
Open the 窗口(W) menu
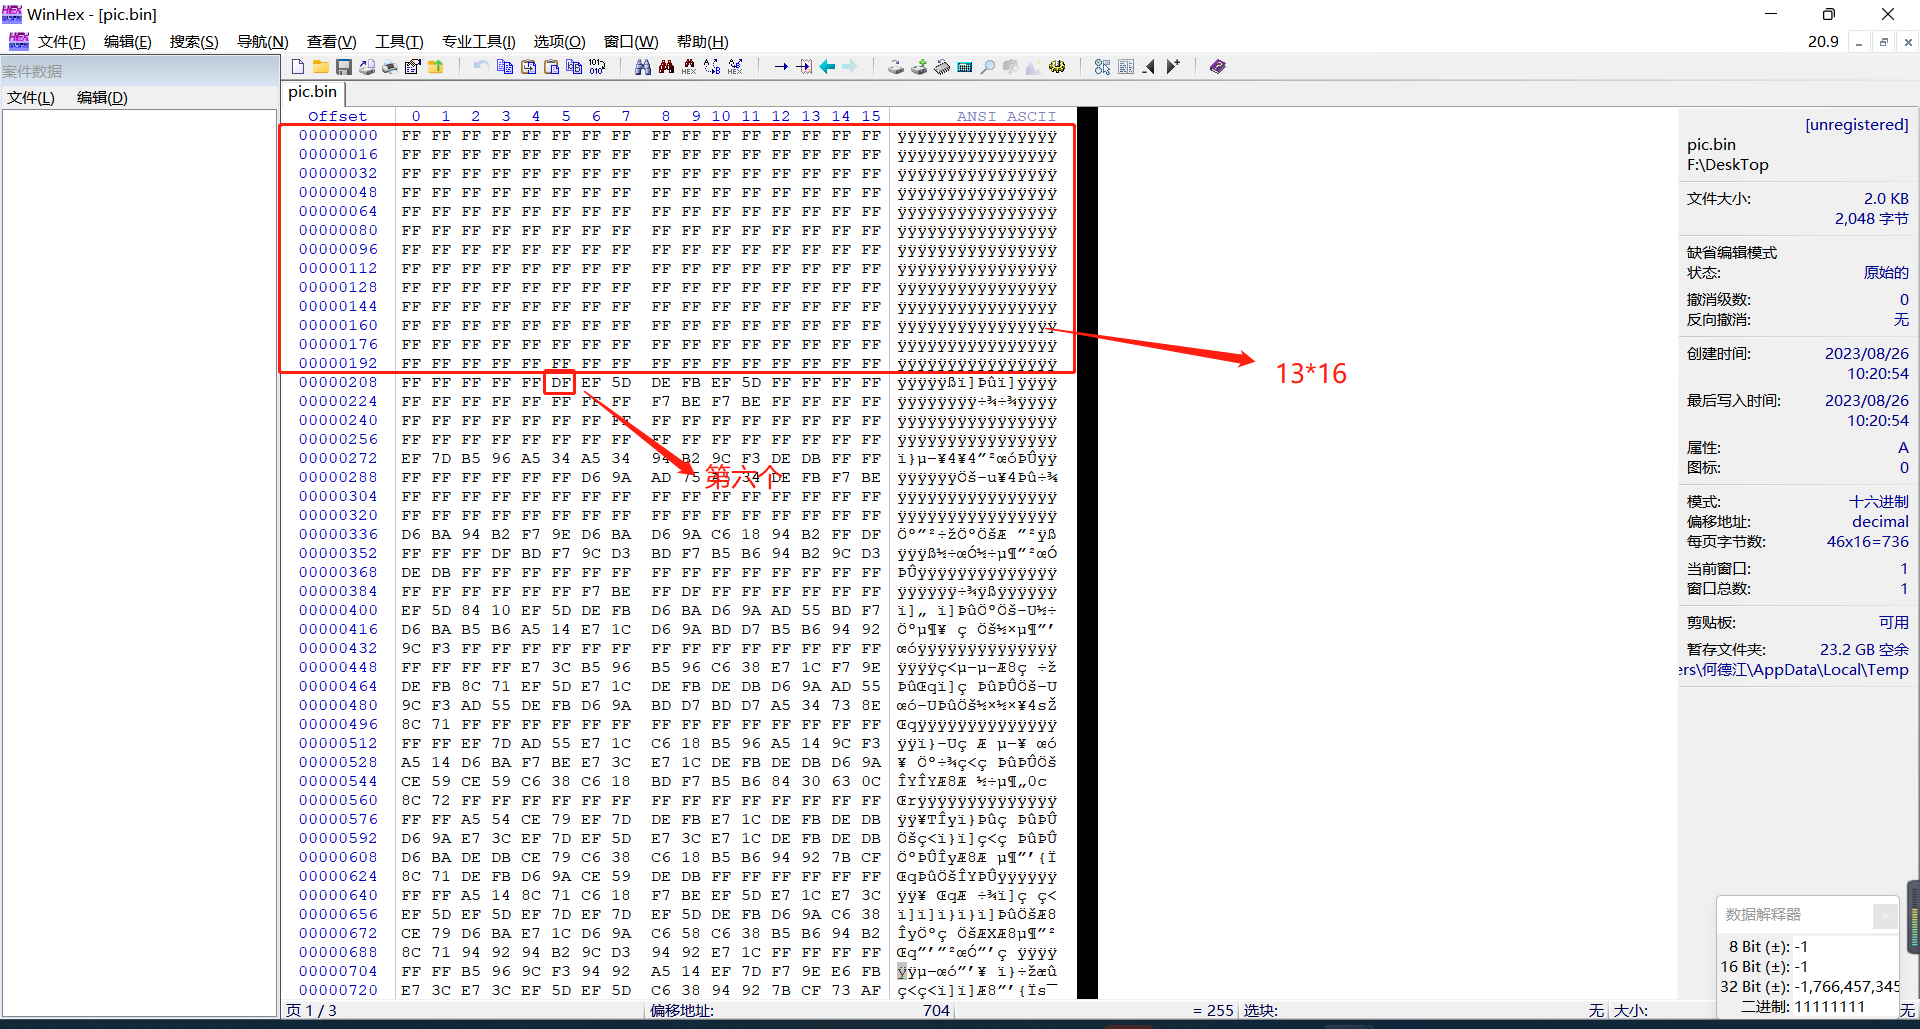tap(631, 42)
